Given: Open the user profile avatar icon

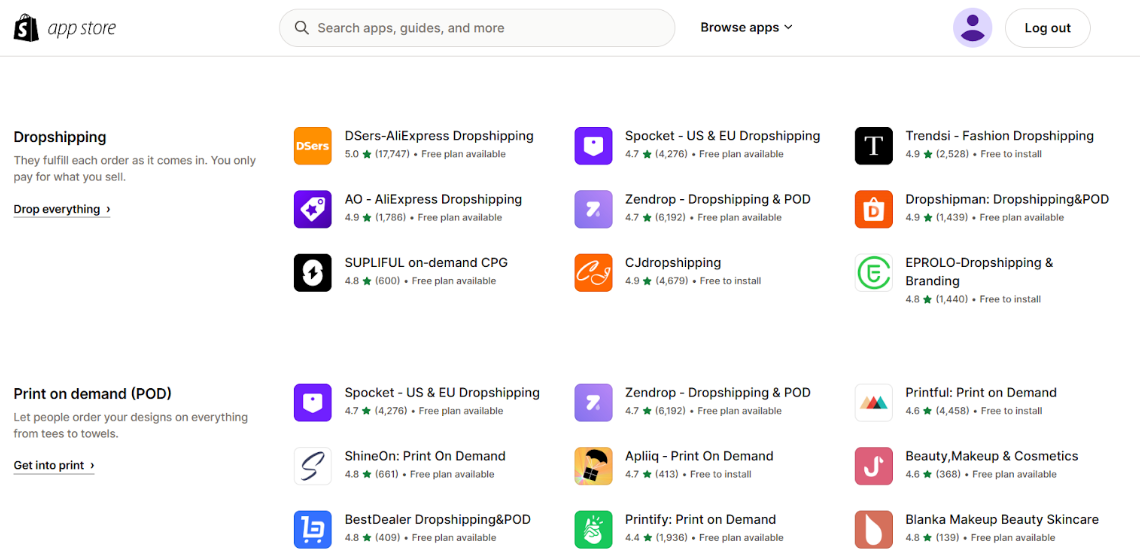Looking at the screenshot, I should click(972, 28).
